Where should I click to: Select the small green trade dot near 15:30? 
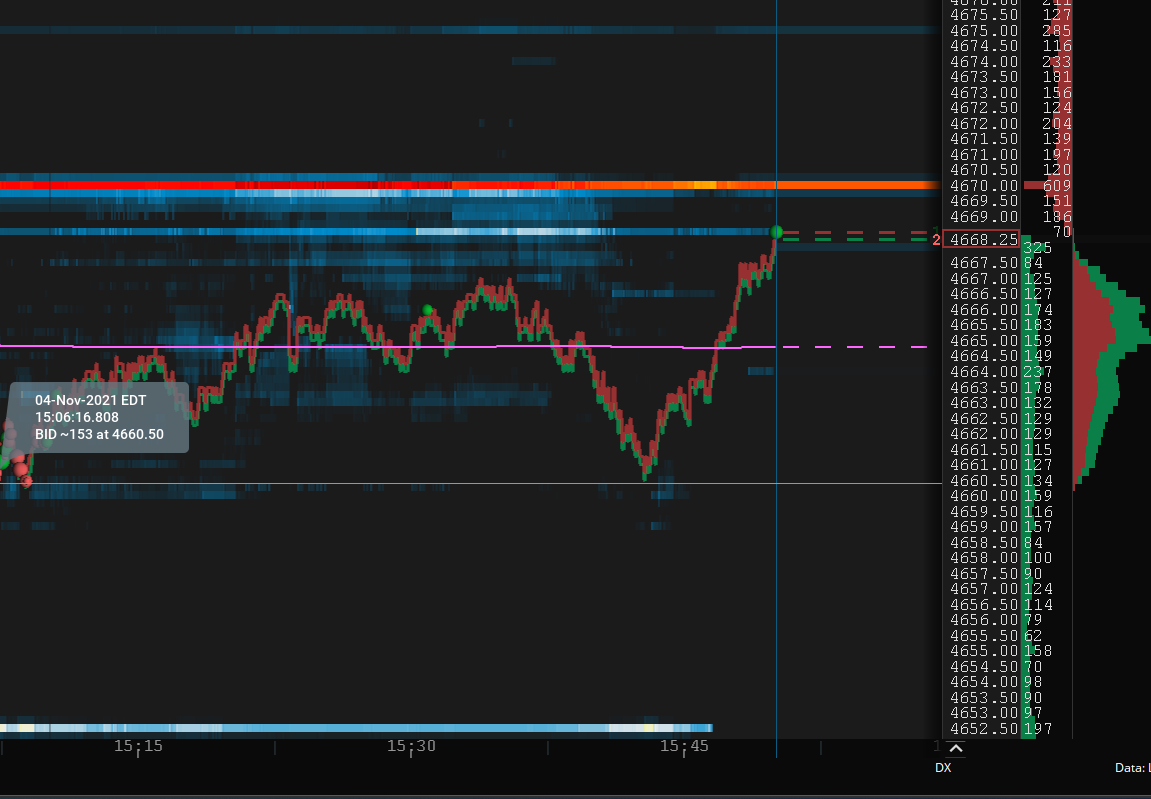pyautogui.click(x=427, y=311)
